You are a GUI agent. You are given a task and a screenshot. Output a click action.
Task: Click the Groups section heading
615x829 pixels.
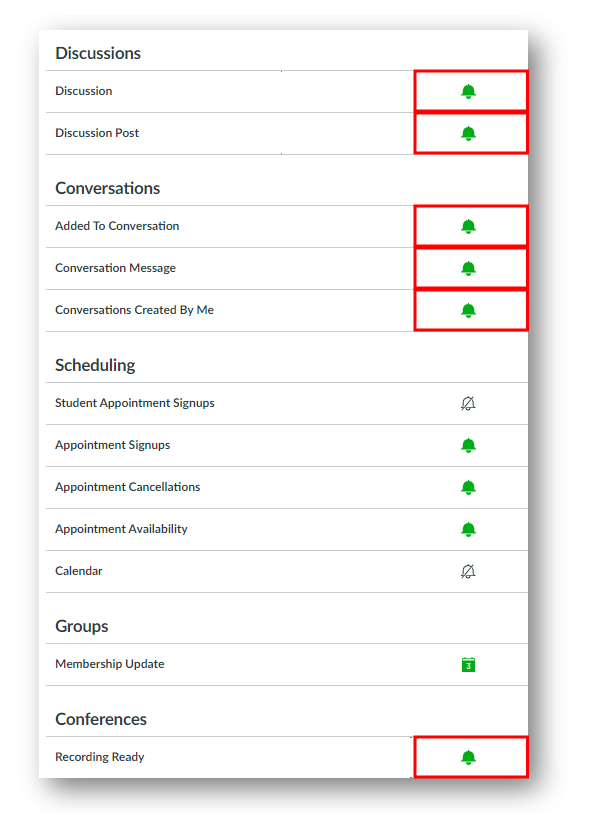point(81,626)
